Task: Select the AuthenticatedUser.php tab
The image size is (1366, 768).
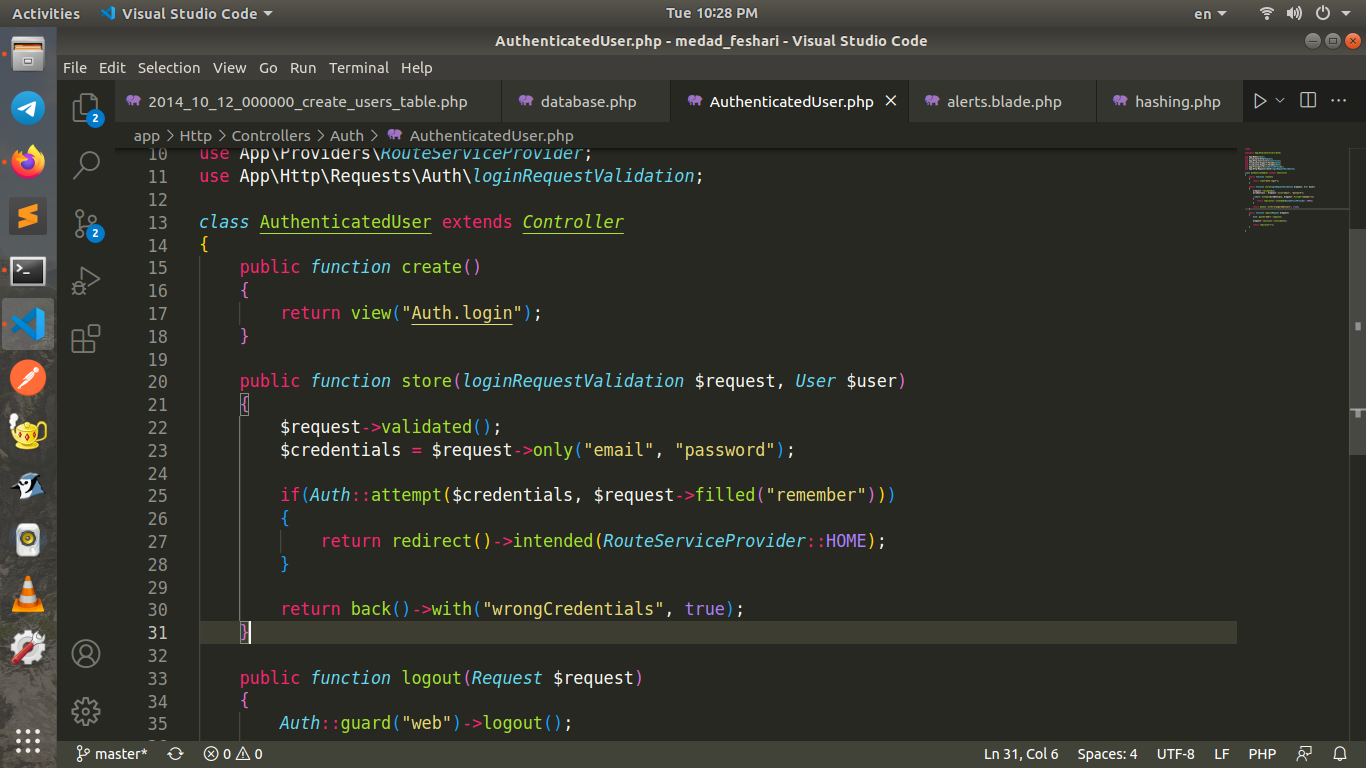Action: pos(791,101)
